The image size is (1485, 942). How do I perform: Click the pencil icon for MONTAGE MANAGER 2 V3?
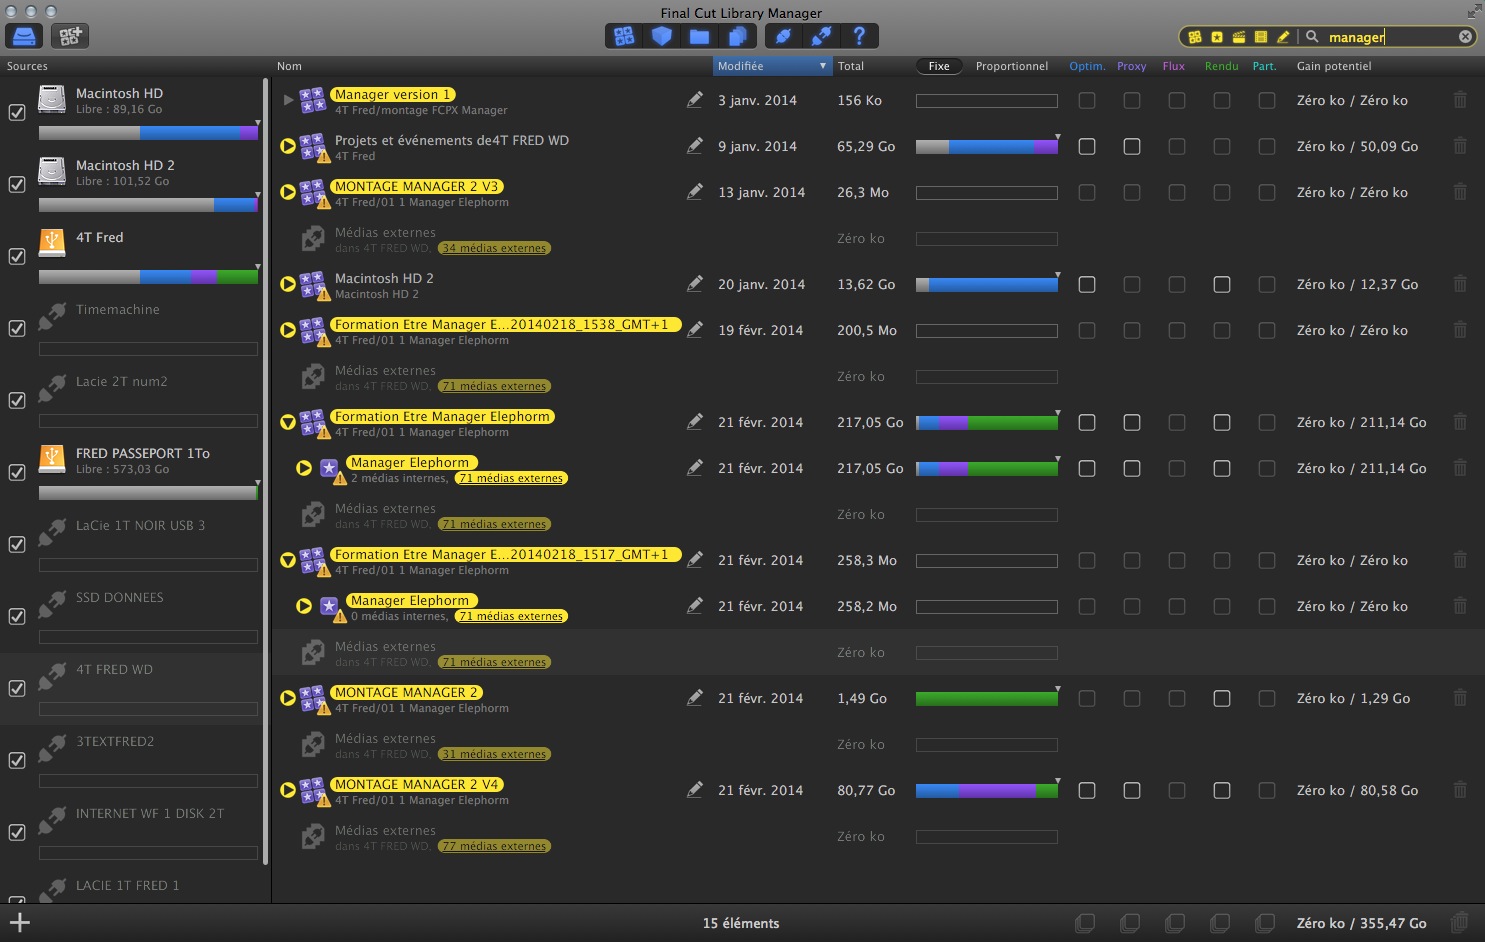pos(695,192)
